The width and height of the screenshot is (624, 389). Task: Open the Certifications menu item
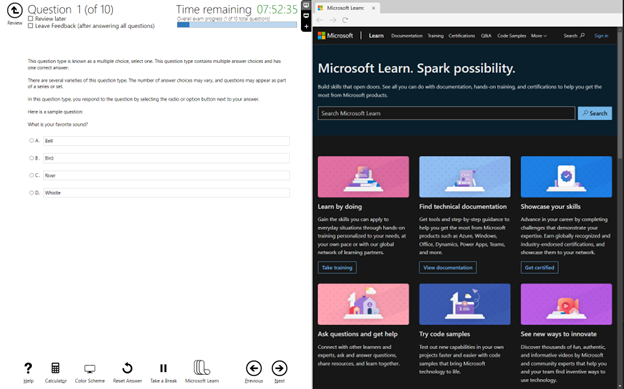tap(462, 36)
